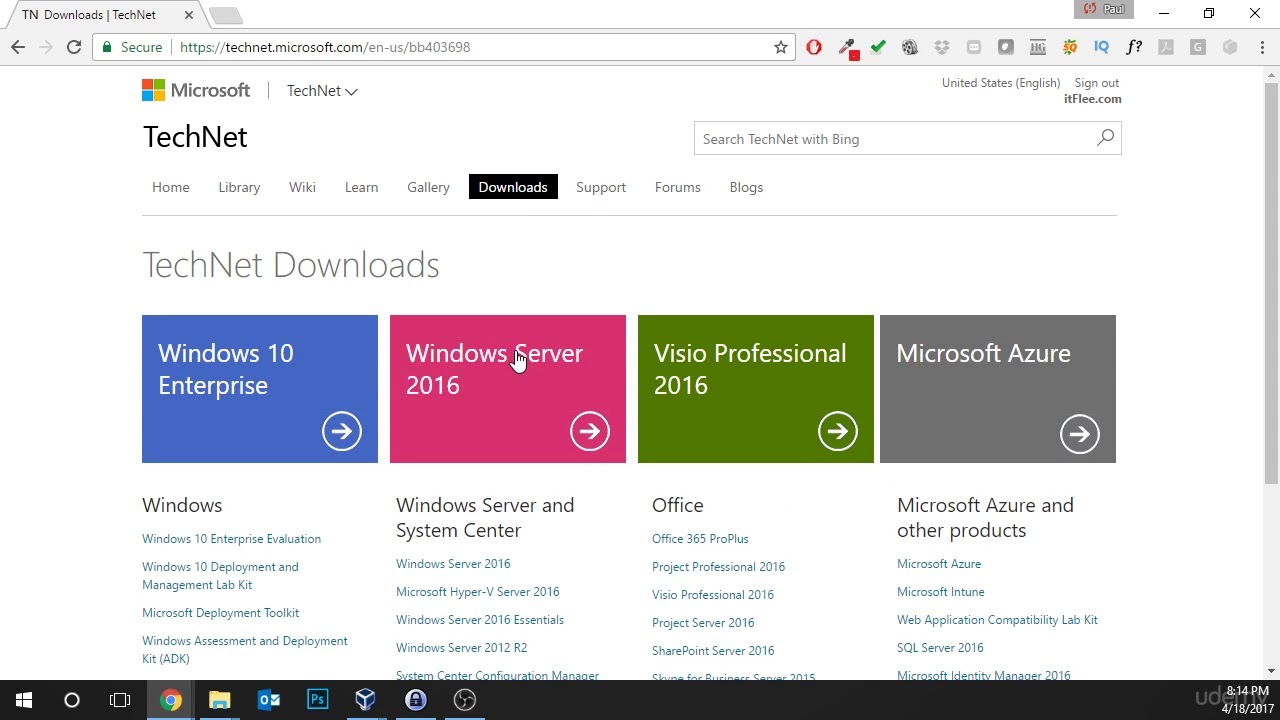Open Windows 10 Enterprise Evaluation link
The image size is (1280, 720).
(231, 539)
